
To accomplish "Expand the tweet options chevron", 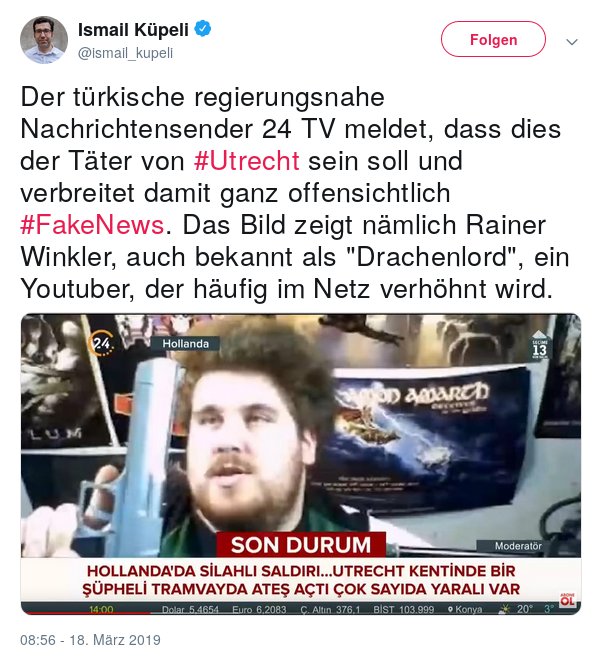I will coord(572,41).
